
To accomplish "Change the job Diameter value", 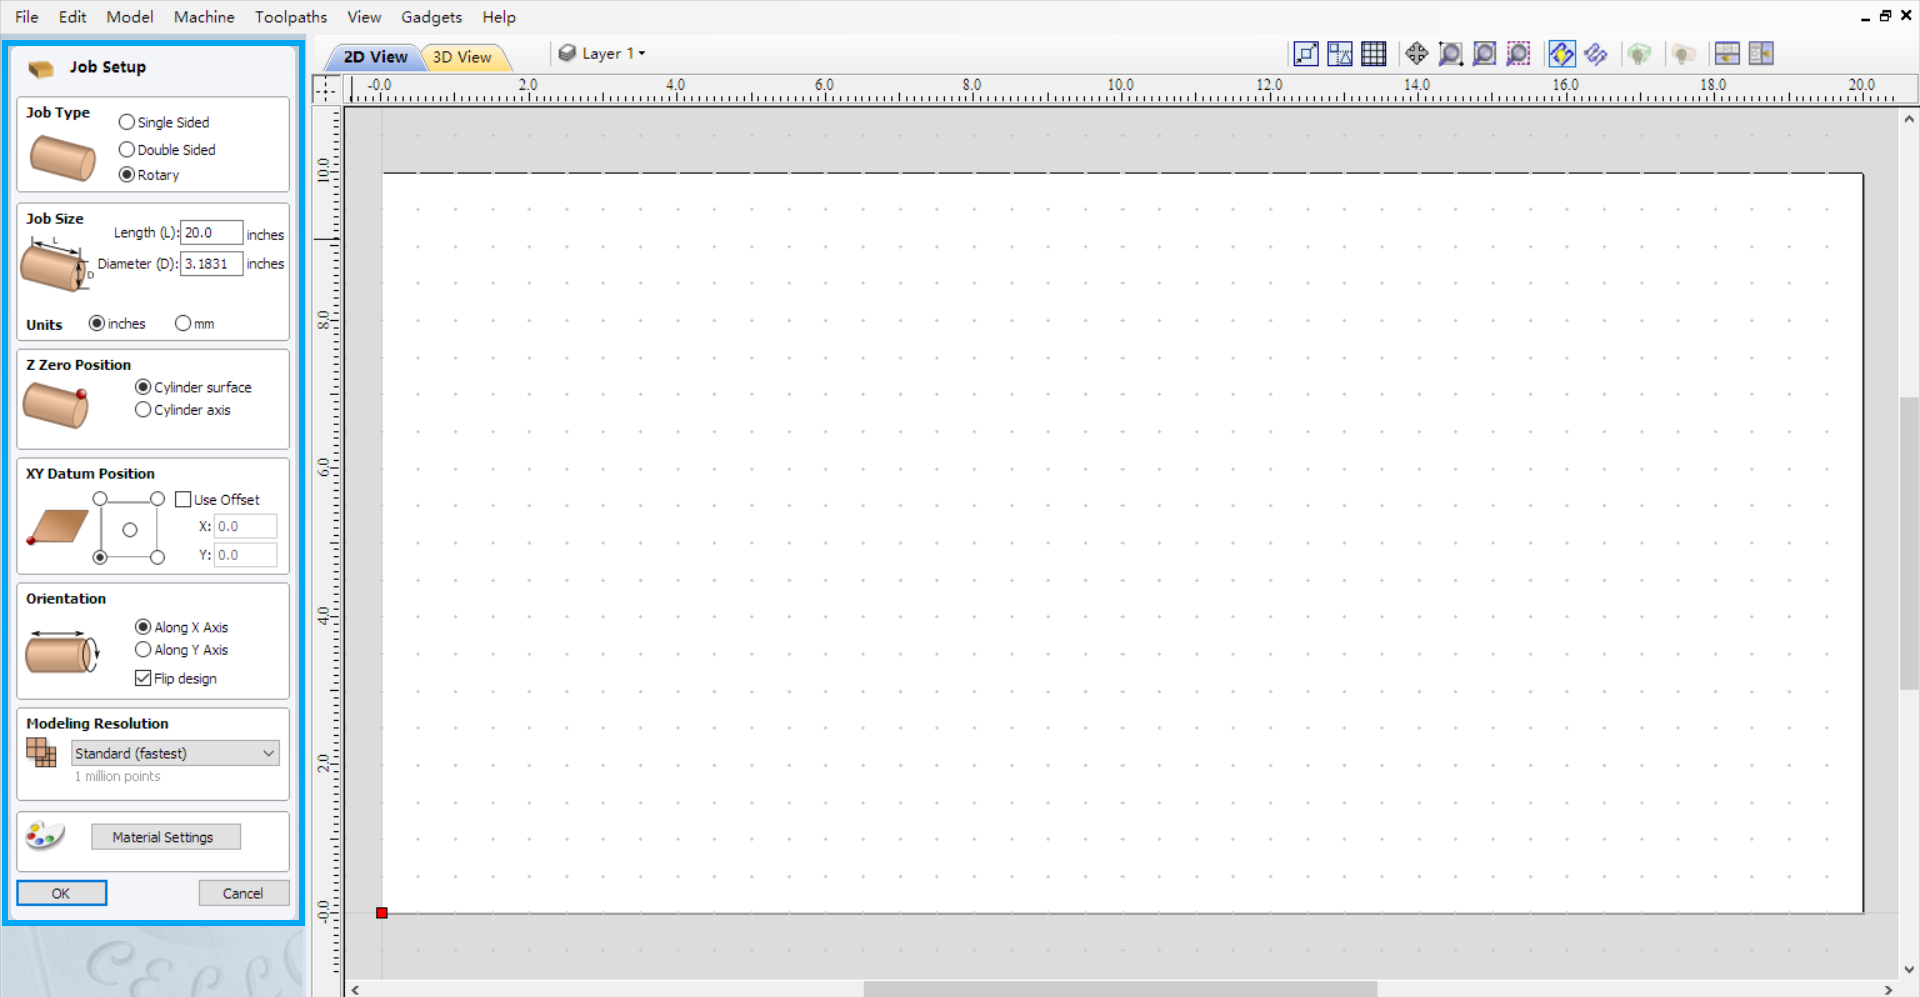I will point(210,264).
